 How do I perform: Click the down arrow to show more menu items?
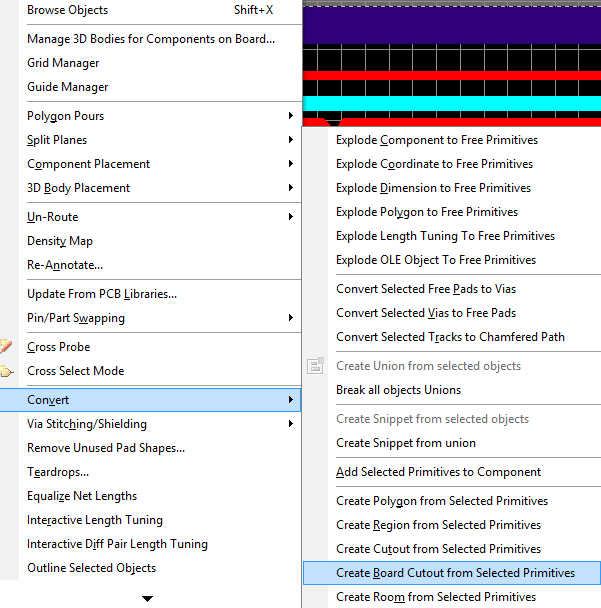(x=147, y=599)
